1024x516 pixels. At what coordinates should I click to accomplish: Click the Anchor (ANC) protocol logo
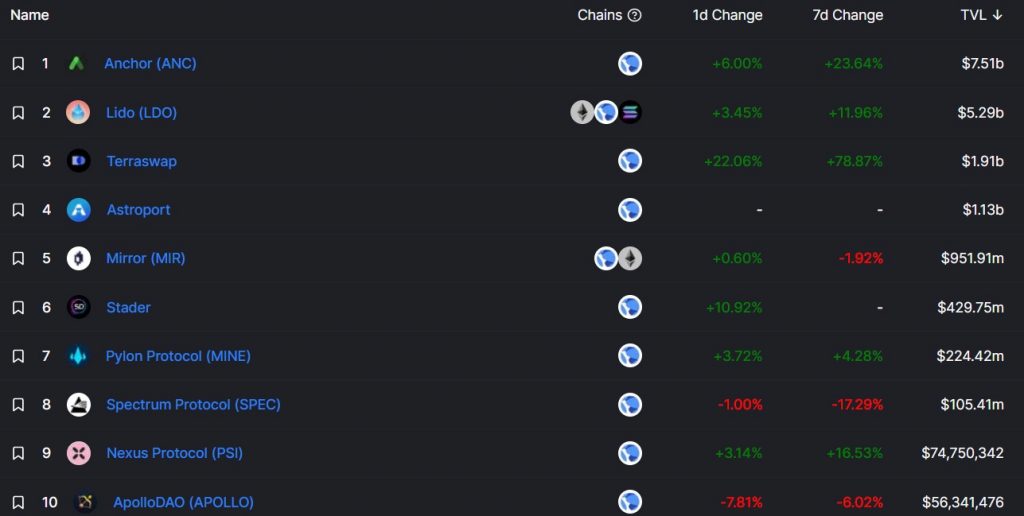(76, 63)
